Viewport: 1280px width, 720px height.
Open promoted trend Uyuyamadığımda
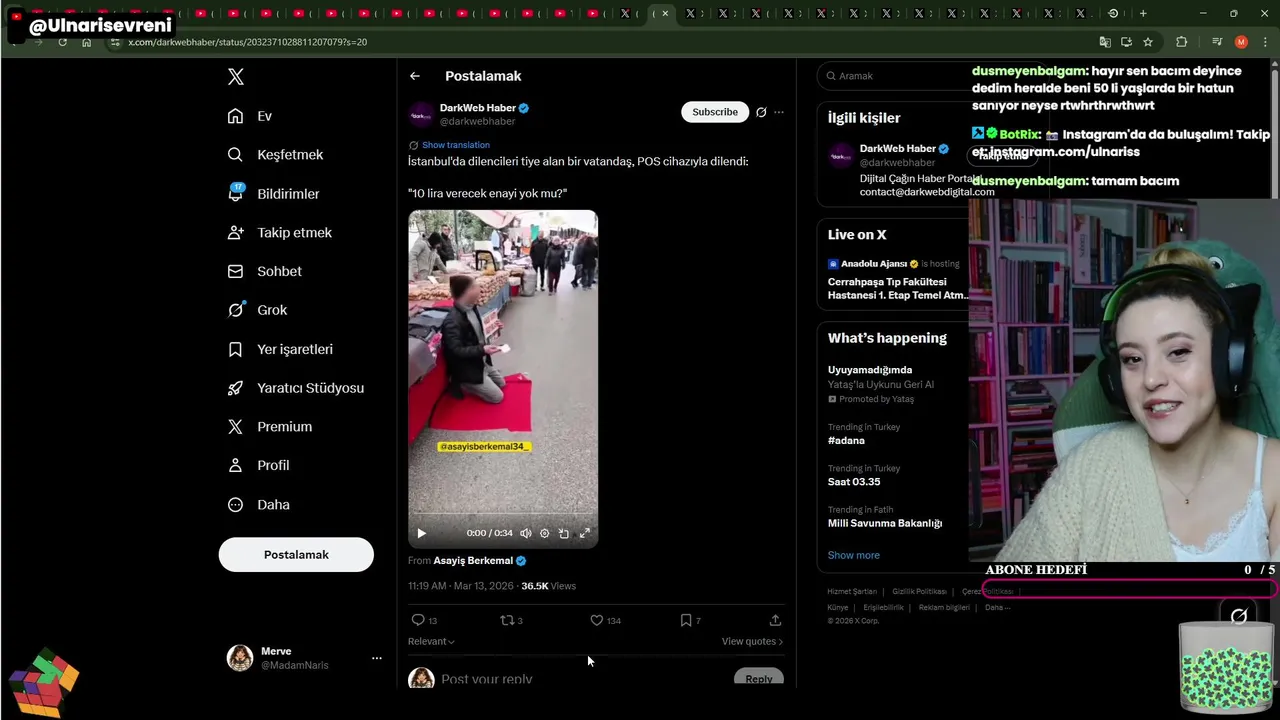[870, 370]
